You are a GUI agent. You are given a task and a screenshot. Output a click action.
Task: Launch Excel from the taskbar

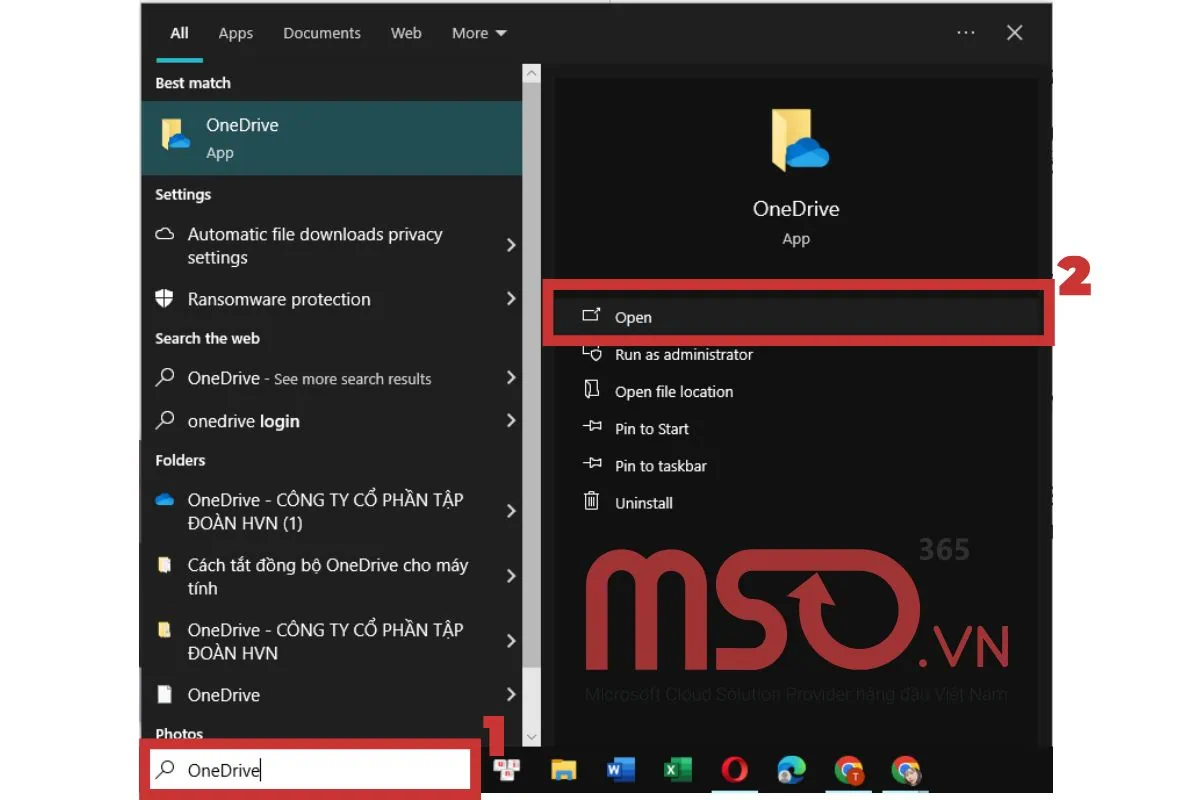click(x=678, y=769)
